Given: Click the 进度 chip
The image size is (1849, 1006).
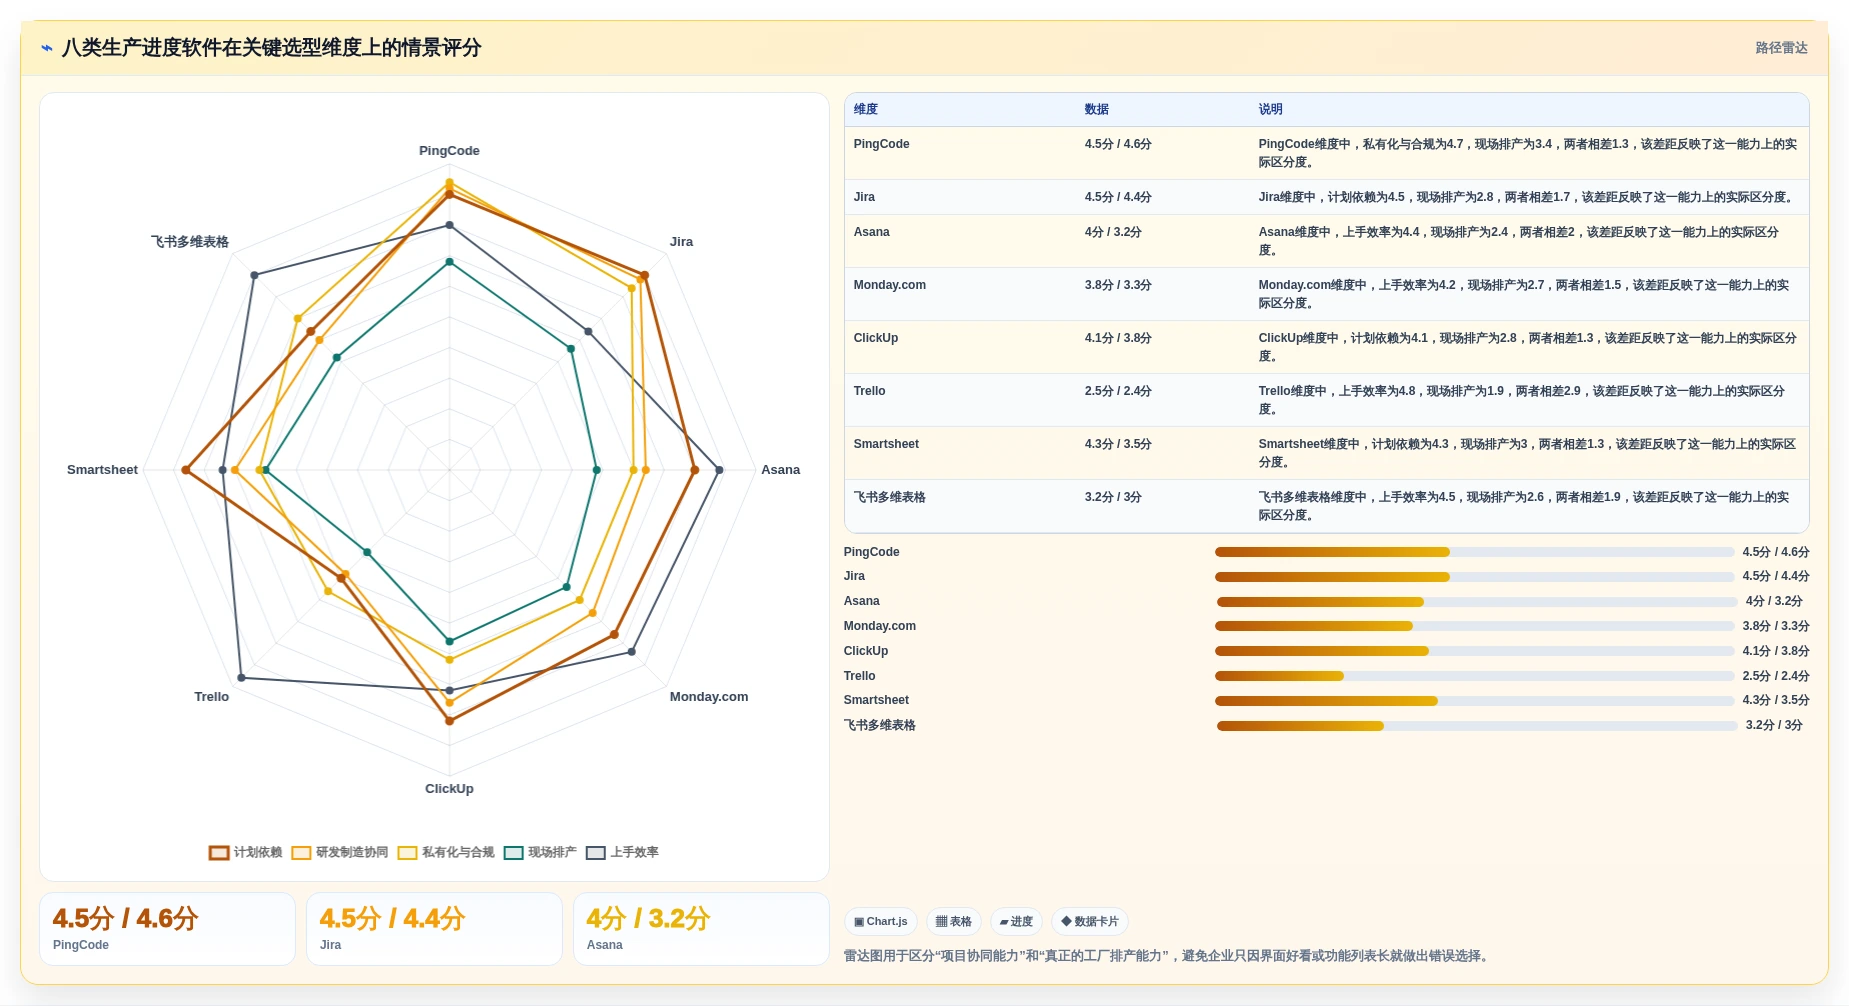Looking at the screenshot, I should 1016,921.
